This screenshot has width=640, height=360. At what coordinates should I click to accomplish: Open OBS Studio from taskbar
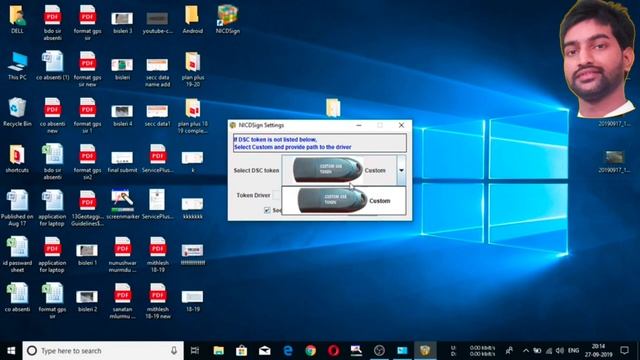[x=379, y=351]
